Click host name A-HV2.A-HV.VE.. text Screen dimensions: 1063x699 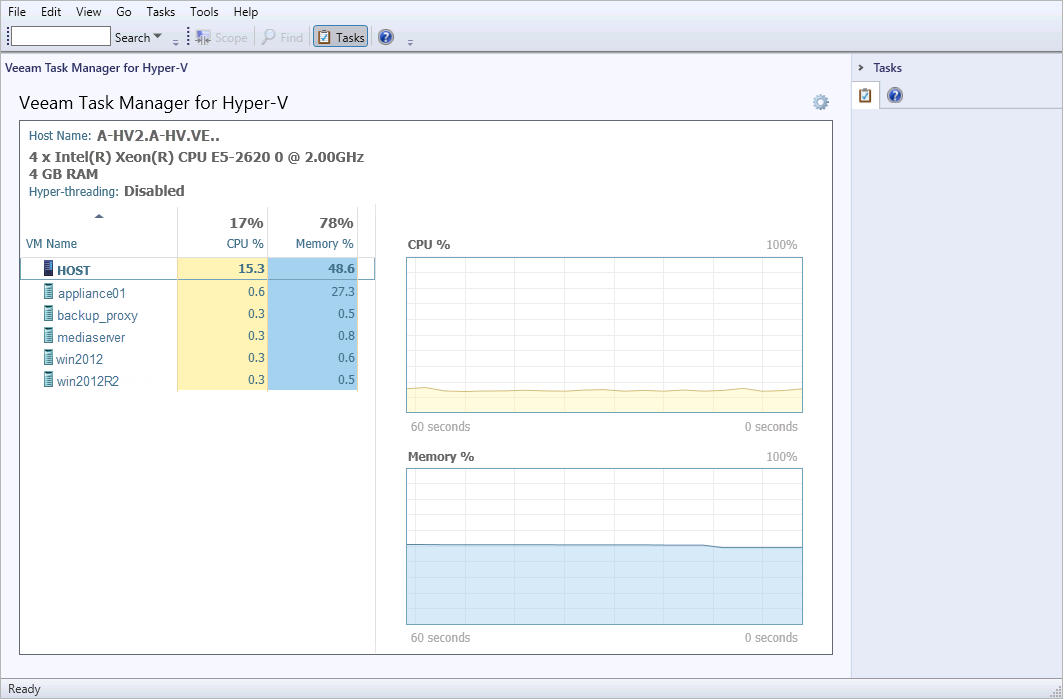[158, 136]
